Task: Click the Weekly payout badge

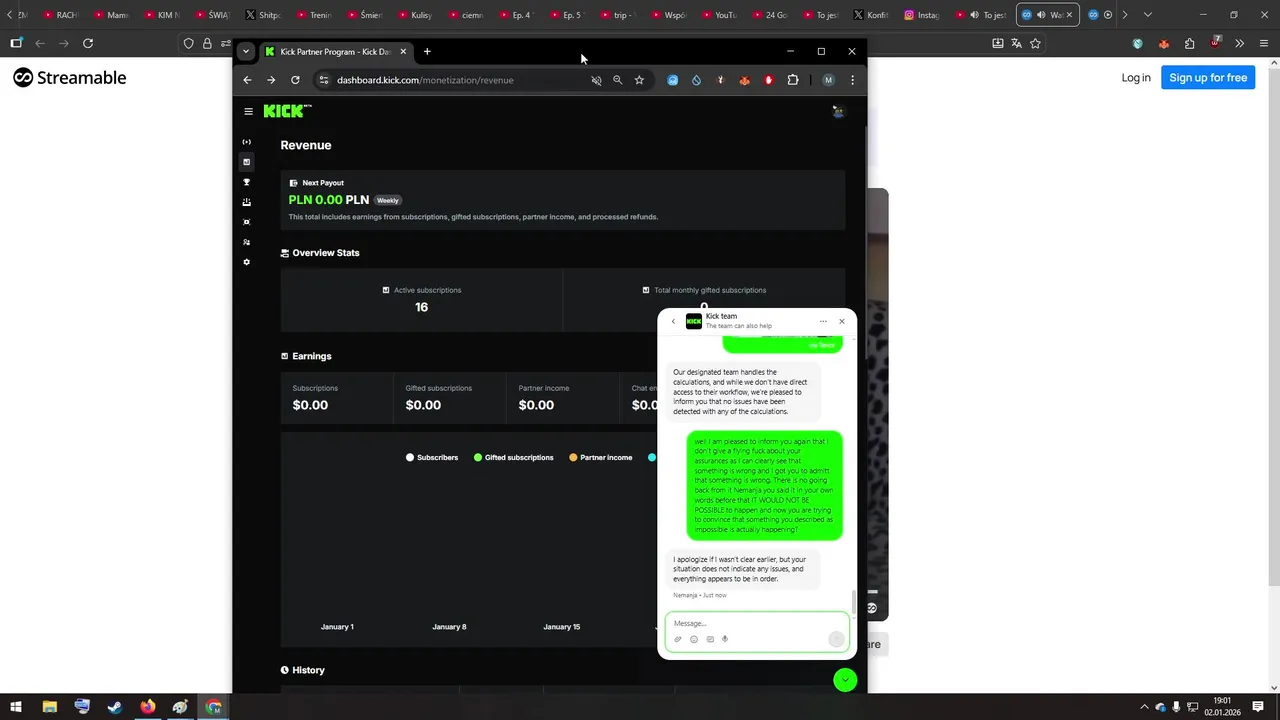Action: (388, 200)
